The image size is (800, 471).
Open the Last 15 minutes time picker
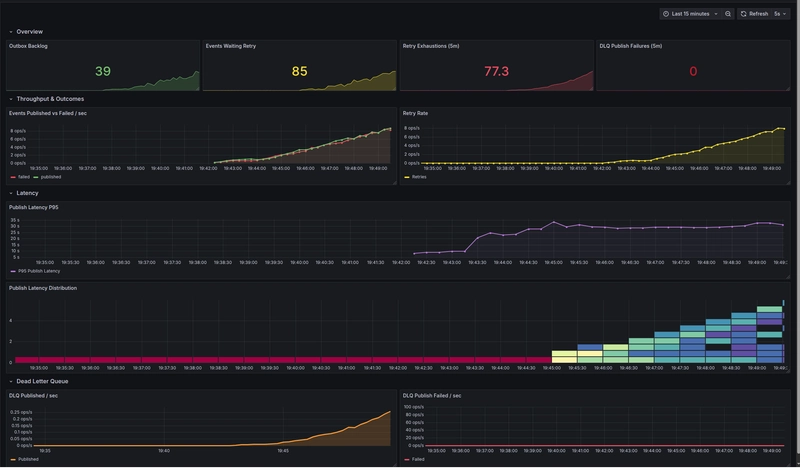[x=690, y=14]
